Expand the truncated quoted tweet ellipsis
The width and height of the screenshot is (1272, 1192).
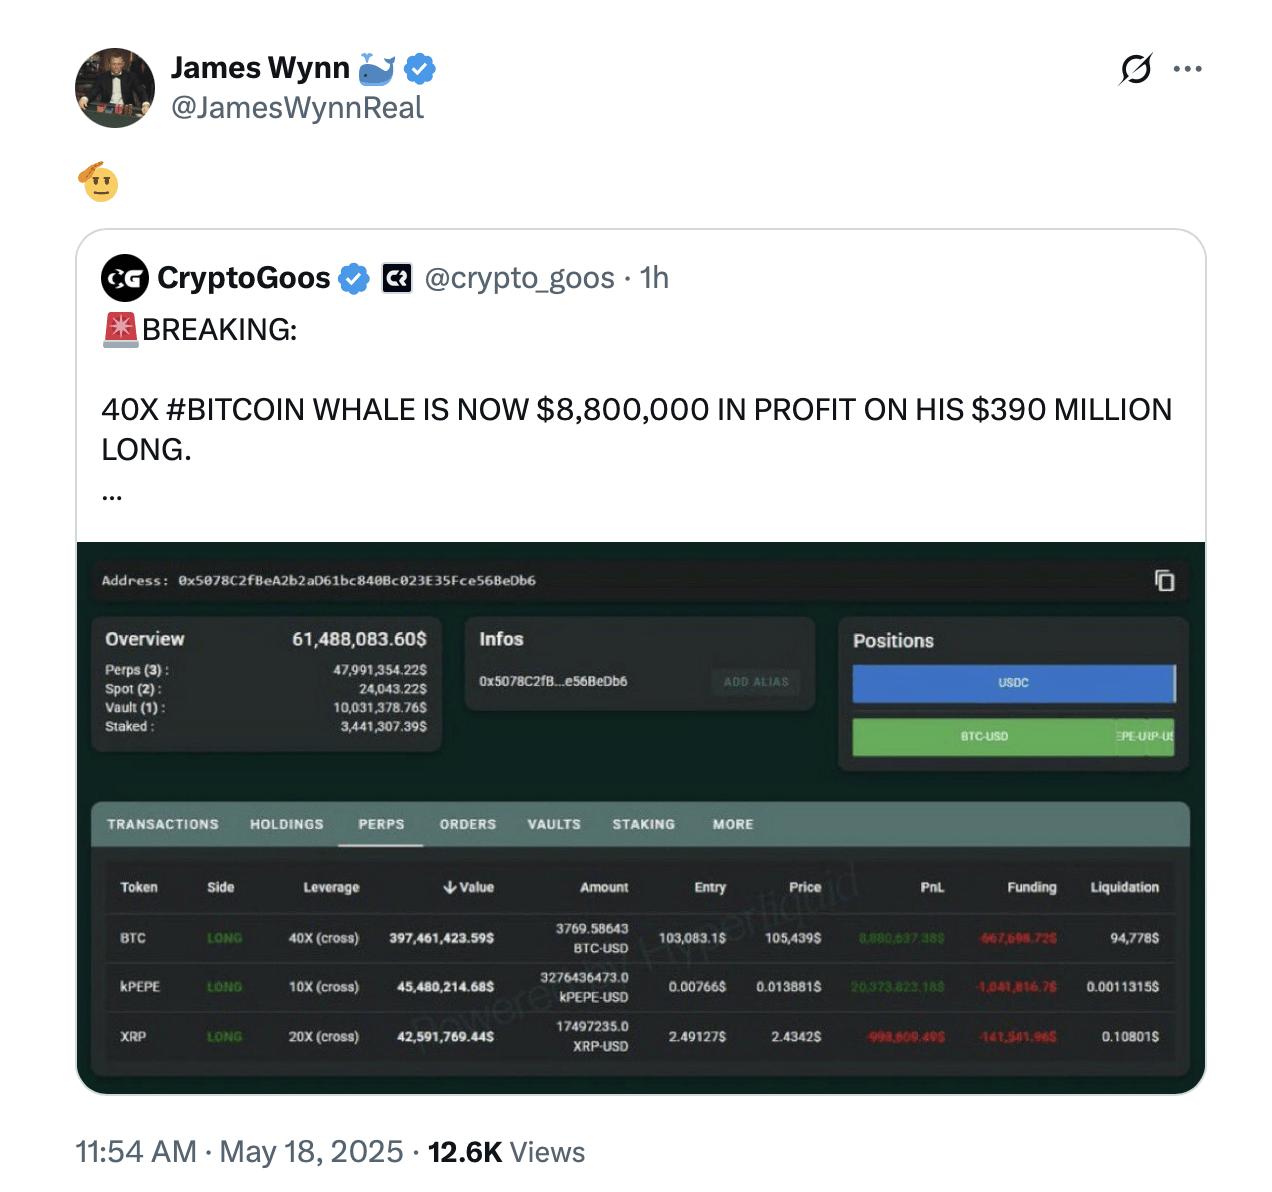click(112, 493)
